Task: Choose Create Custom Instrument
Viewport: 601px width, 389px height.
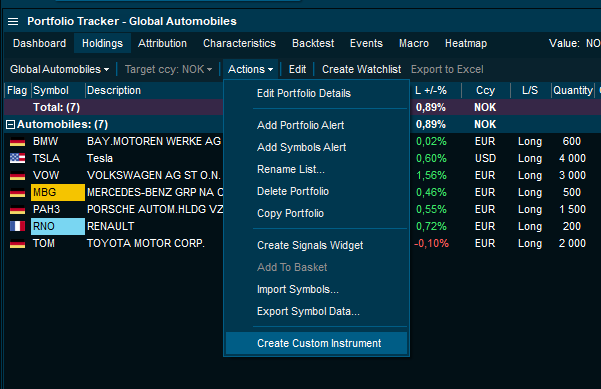Action: click(x=316, y=343)
